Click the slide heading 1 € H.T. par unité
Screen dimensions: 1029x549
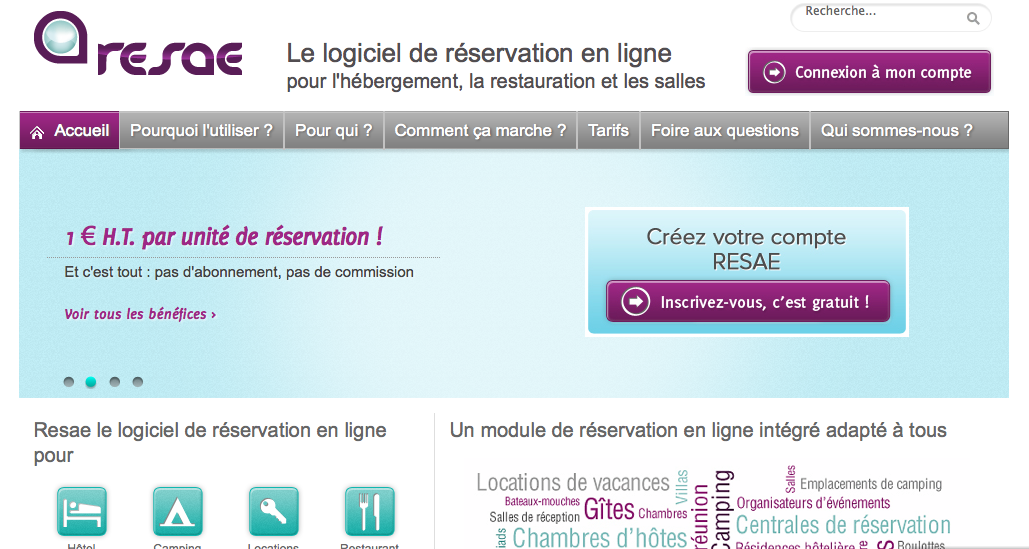(224, 237)
